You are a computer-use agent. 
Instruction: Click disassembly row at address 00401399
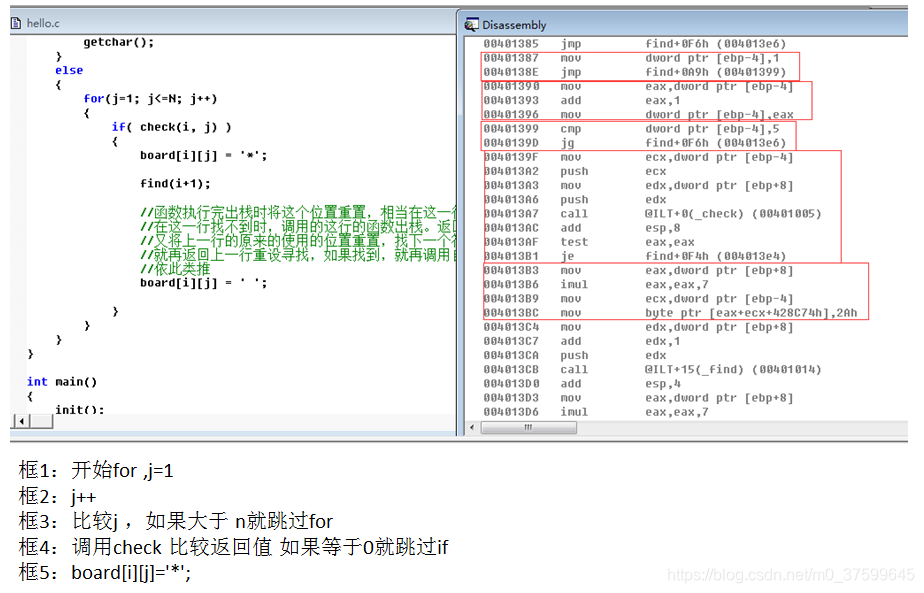point(631,129)
